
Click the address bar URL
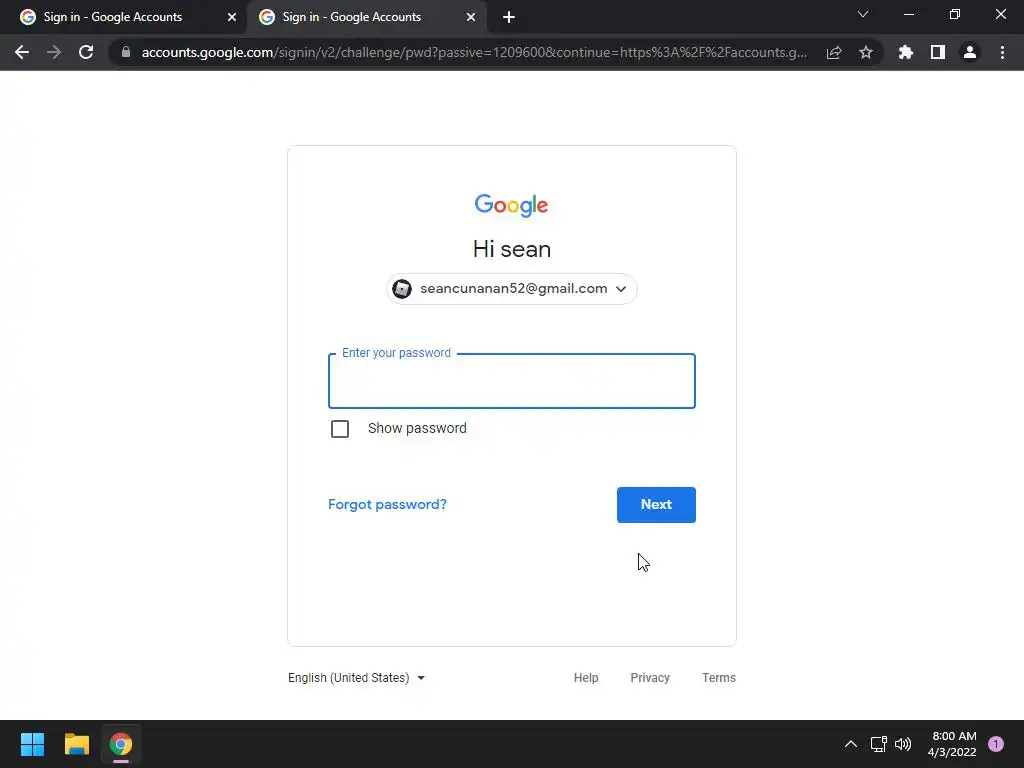[x=473, y=52]
